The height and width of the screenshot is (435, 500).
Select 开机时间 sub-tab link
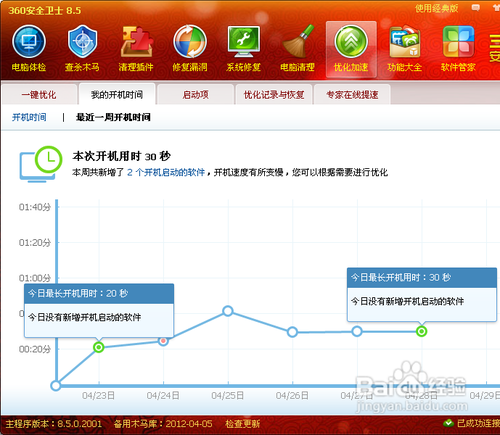(29, 117)
